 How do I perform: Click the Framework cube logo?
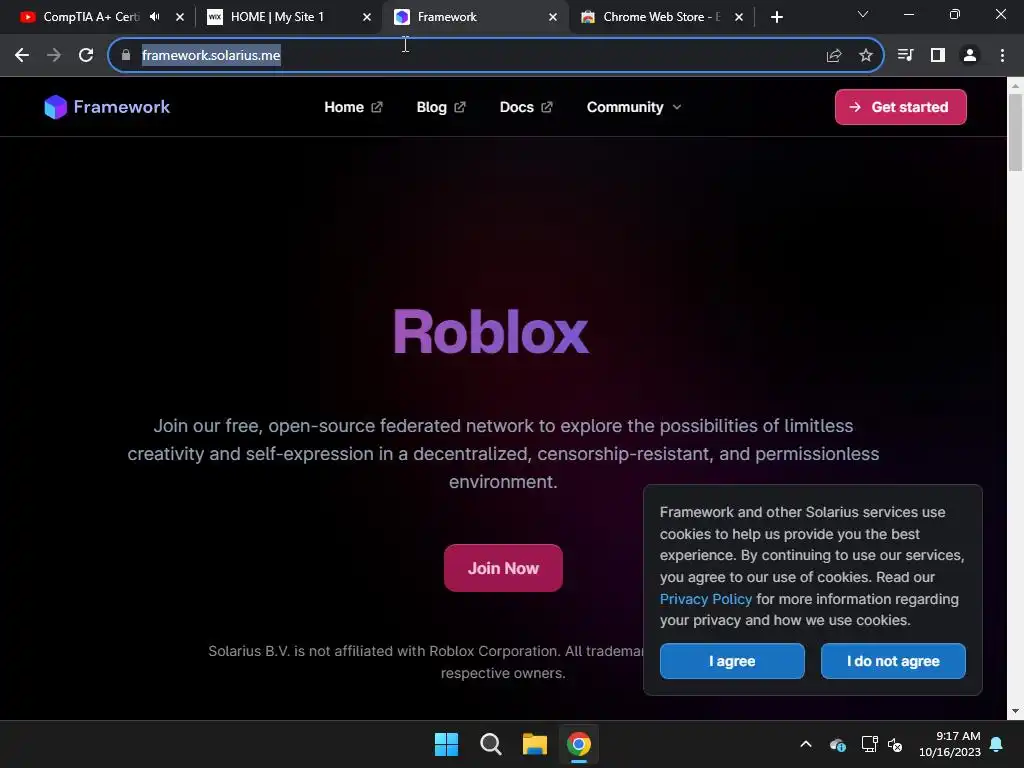pos(56,107)
